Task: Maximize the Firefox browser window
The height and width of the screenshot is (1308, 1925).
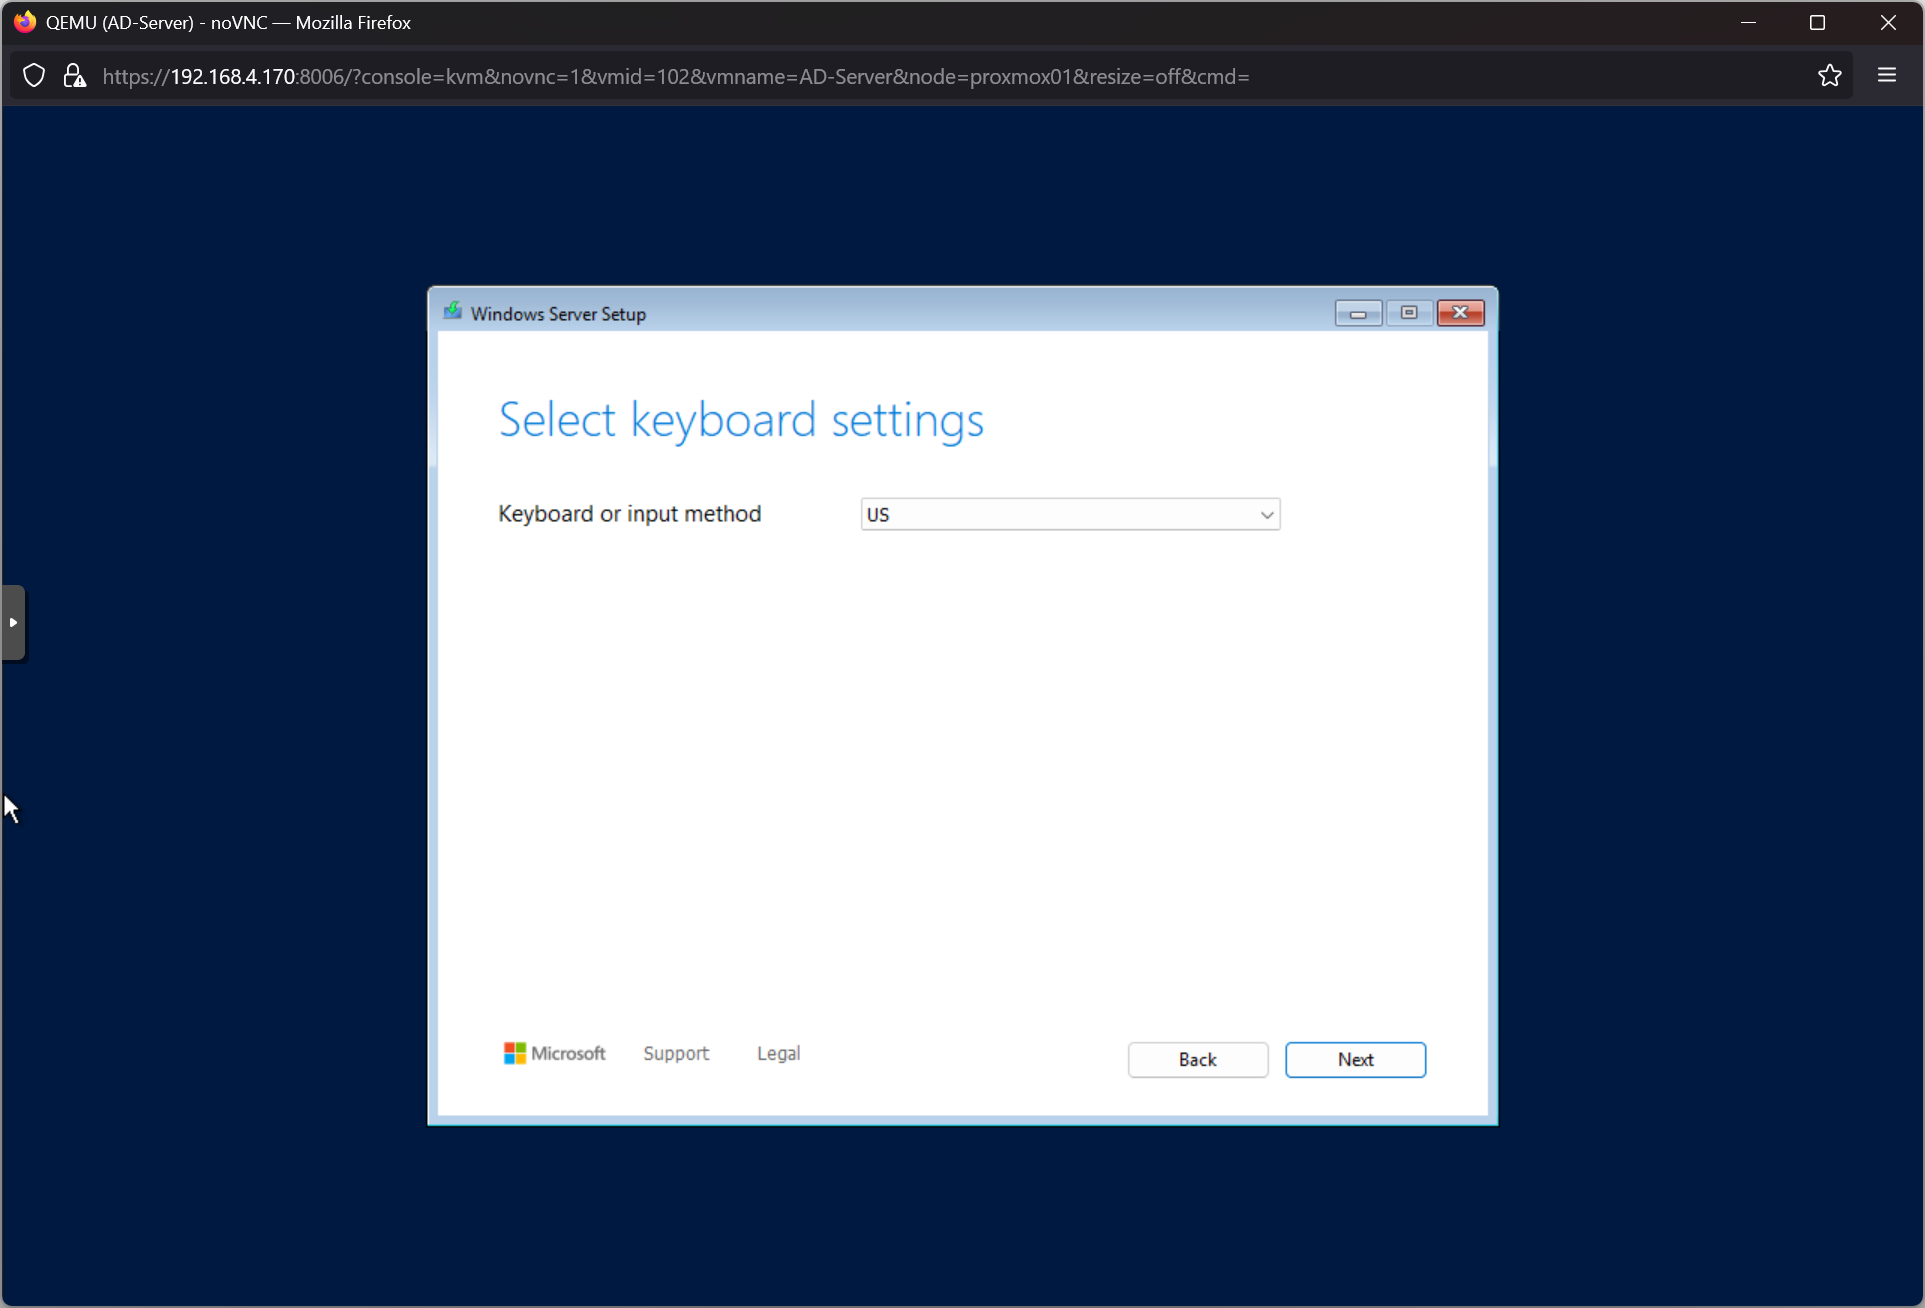Action: pyautogui.click(x=1817, y=22)
